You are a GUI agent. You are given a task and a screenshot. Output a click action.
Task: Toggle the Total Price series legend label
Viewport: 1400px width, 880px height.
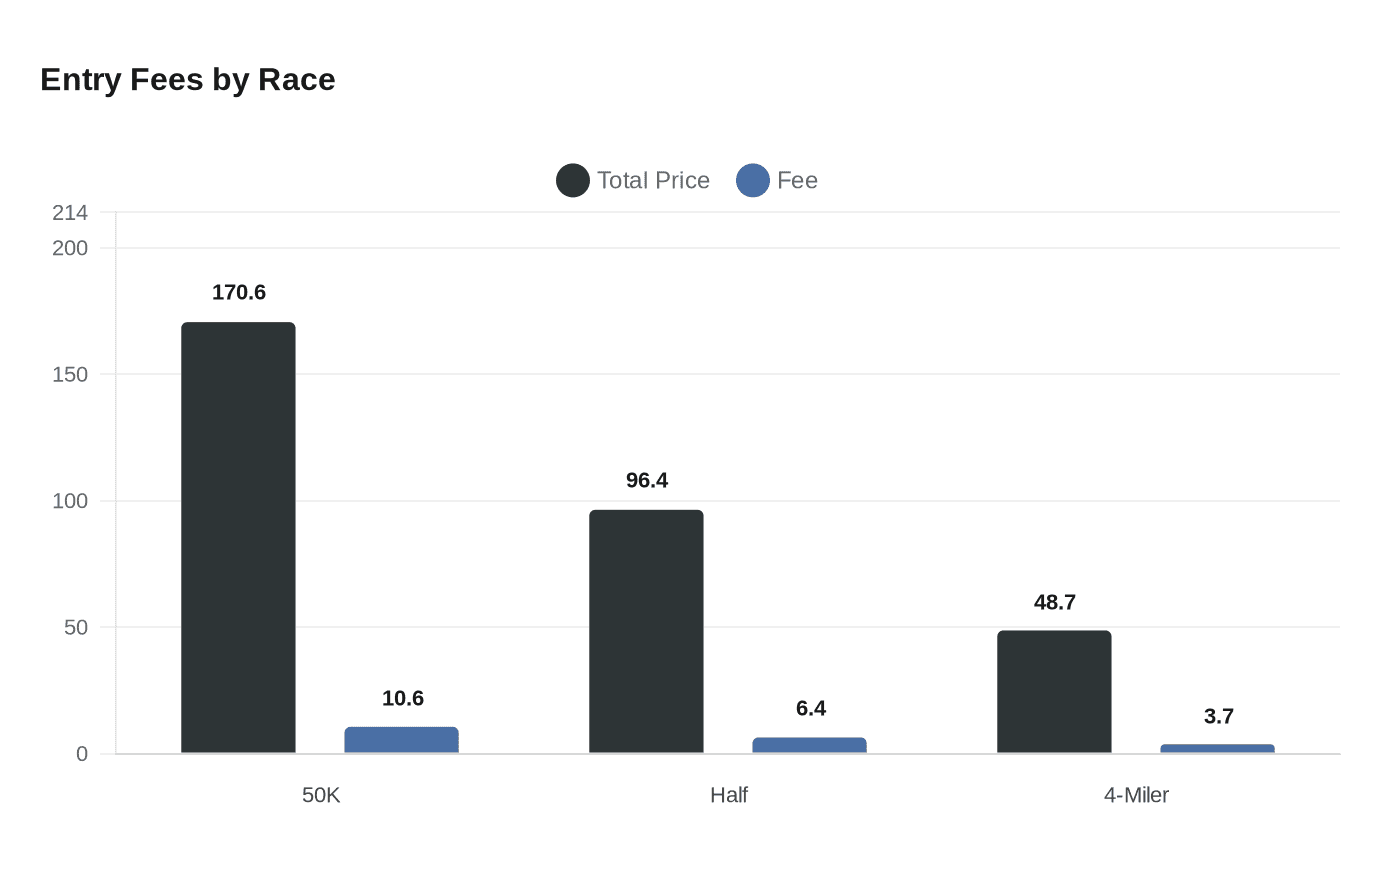[653, 181]
